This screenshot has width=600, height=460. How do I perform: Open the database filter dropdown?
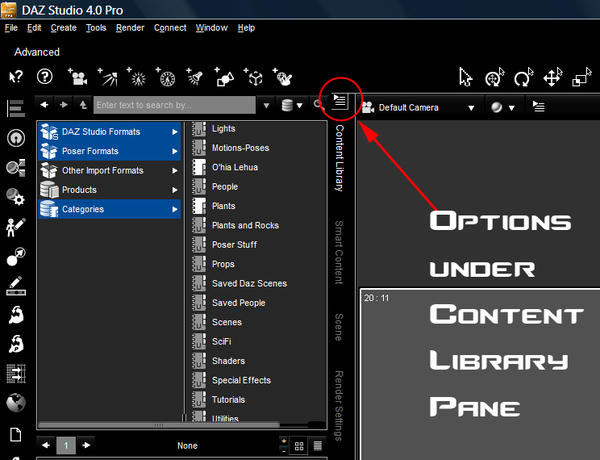(x=292, y=105)
